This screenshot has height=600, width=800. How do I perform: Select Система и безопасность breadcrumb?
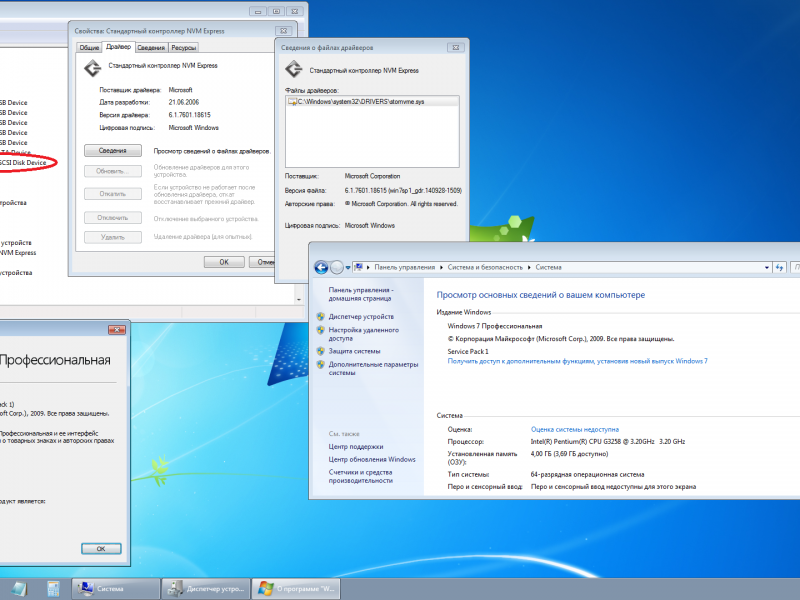click(485, 267)
